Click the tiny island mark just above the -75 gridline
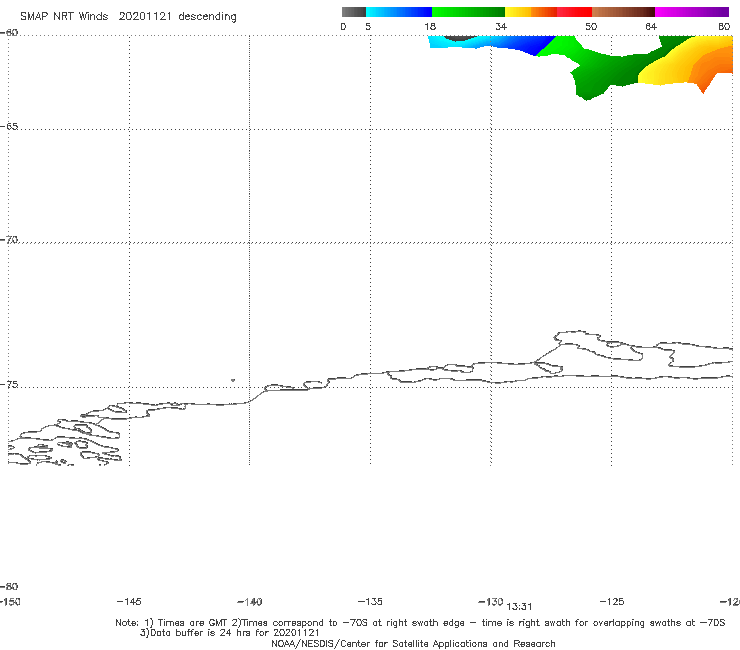This screenshot has height=650, width=740. tap(233, 380)
